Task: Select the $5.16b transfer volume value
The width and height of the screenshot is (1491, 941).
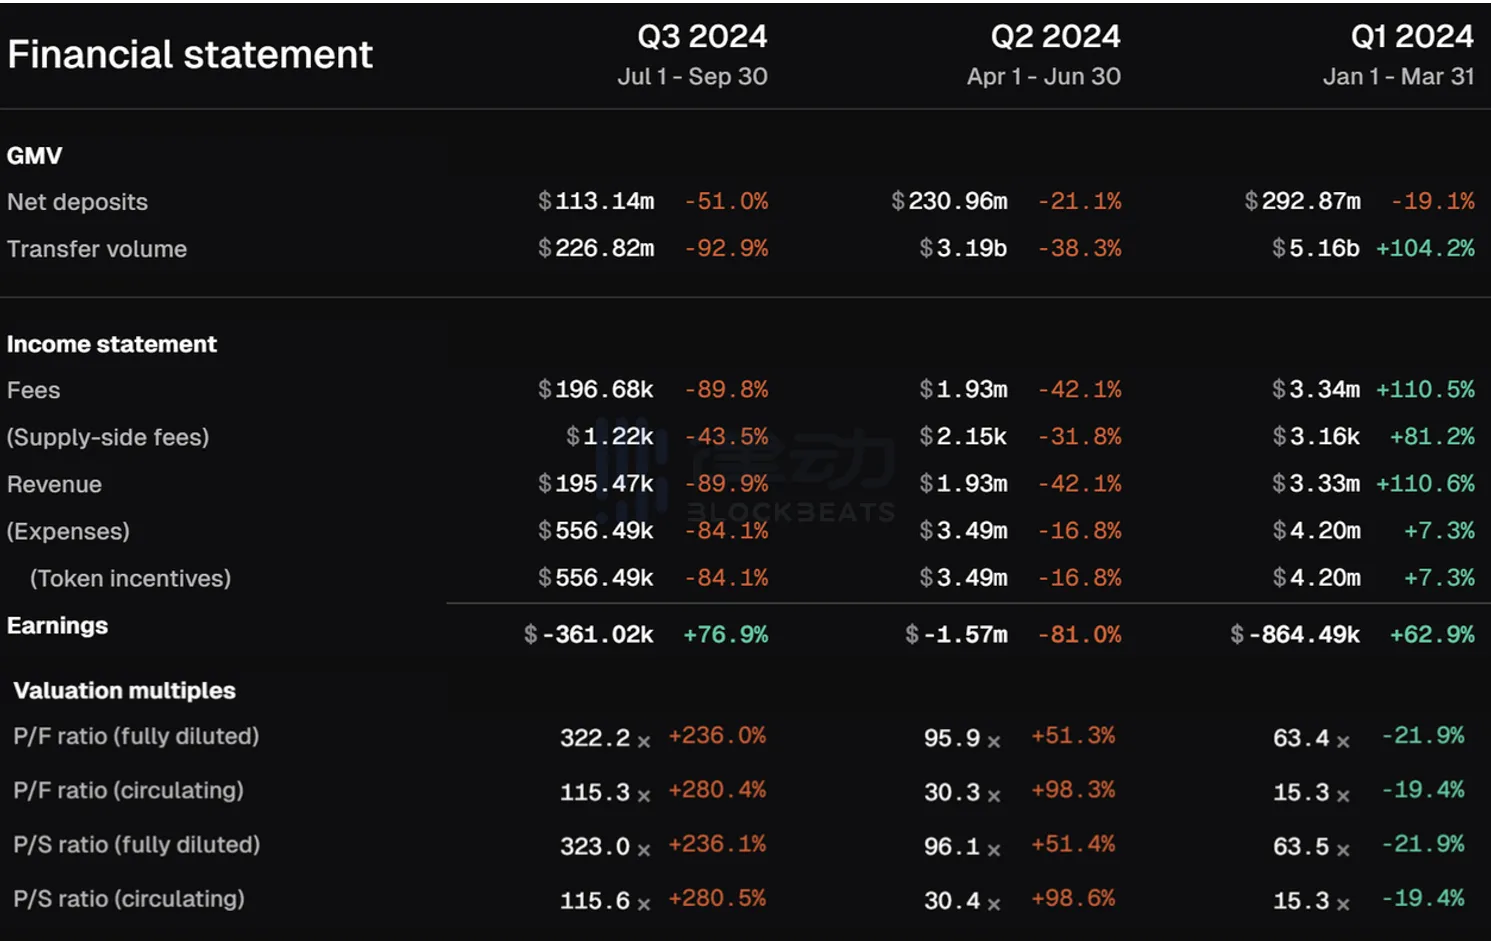Action: click(1315, 248)
